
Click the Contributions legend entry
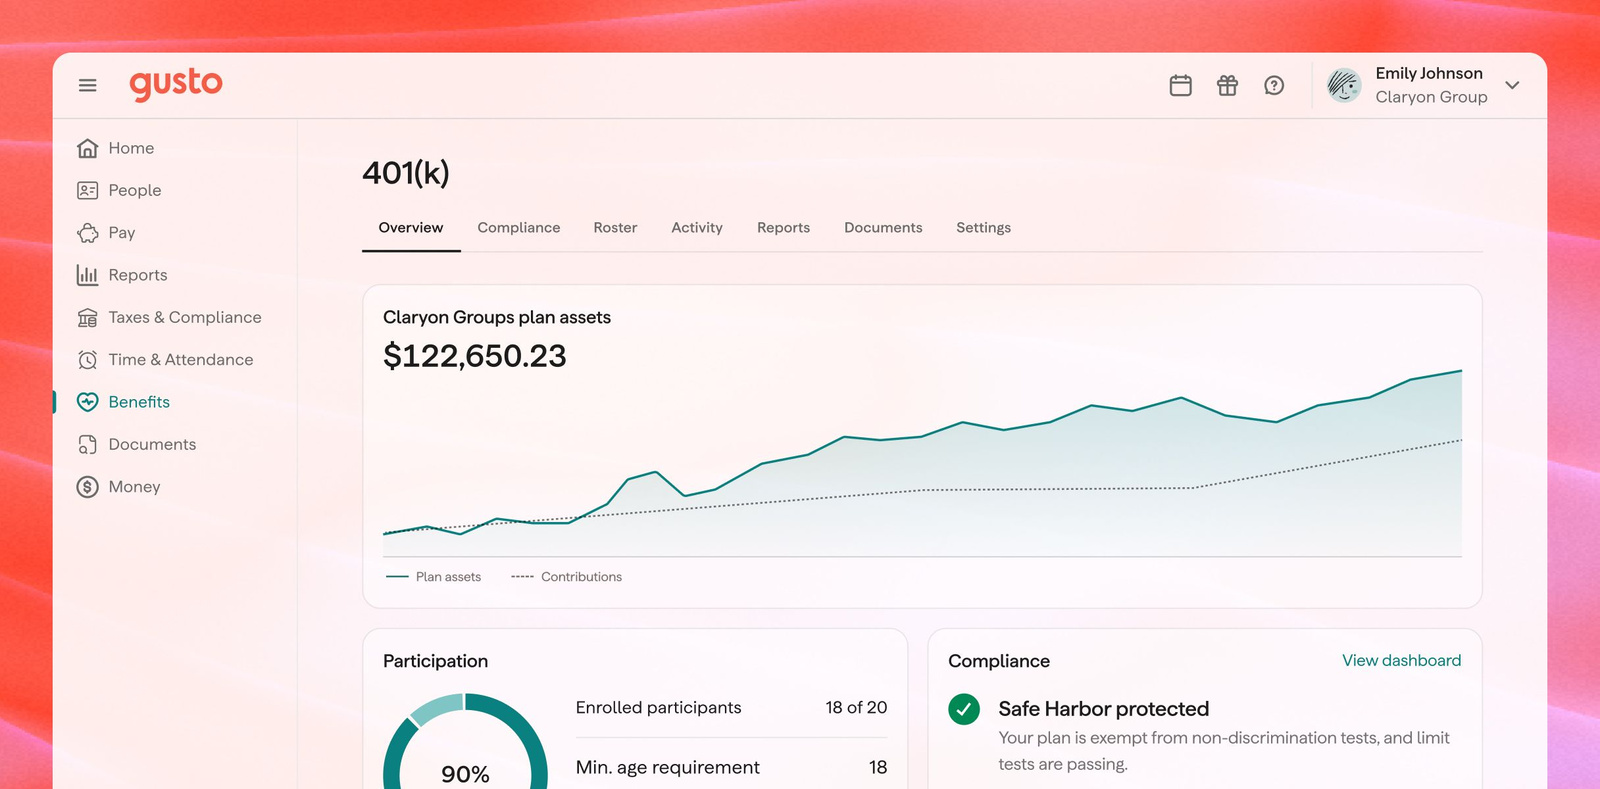566,577
